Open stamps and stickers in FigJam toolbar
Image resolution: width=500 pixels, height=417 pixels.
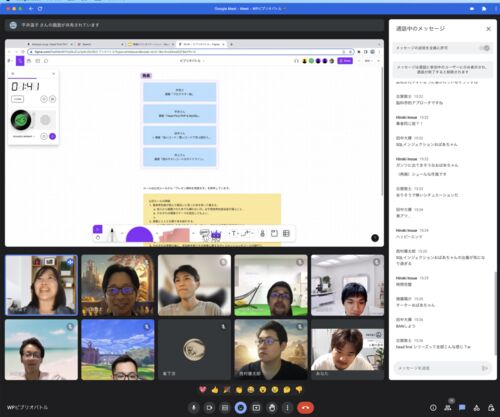click(x=210, y=235)
